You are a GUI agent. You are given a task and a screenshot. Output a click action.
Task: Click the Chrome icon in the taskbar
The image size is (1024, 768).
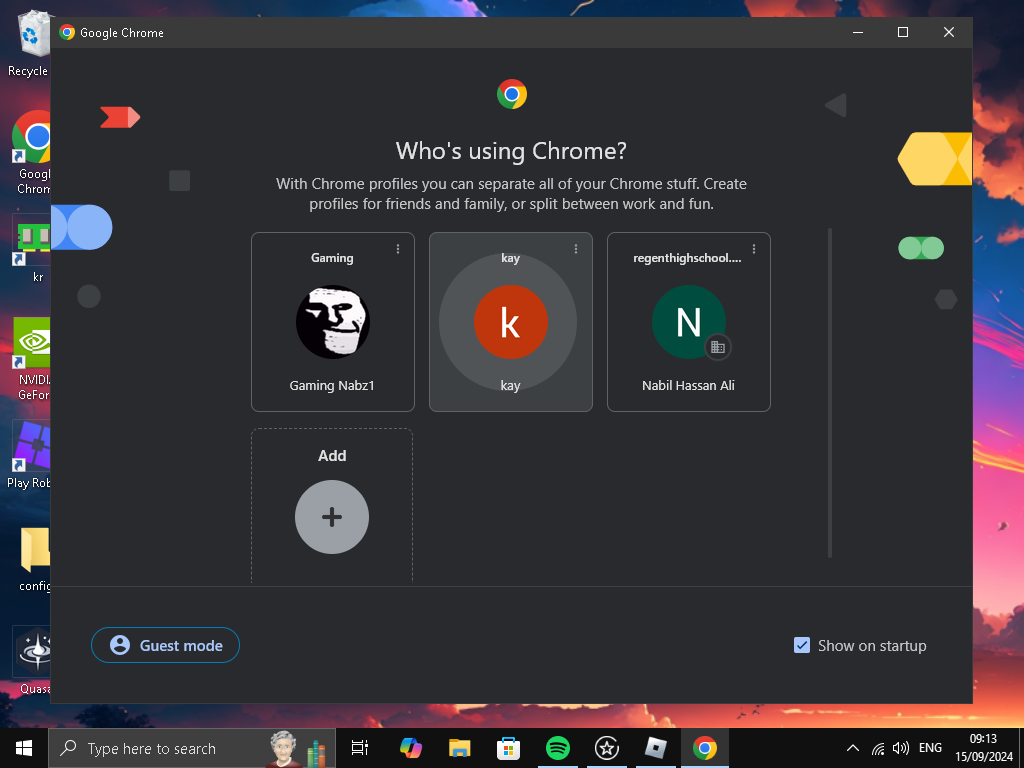[x=705, y=748]
